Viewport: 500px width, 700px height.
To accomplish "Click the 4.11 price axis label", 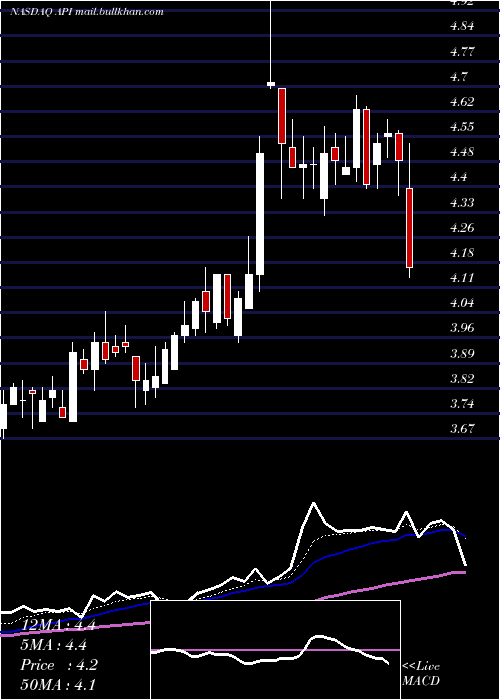I will pos(462,278).
